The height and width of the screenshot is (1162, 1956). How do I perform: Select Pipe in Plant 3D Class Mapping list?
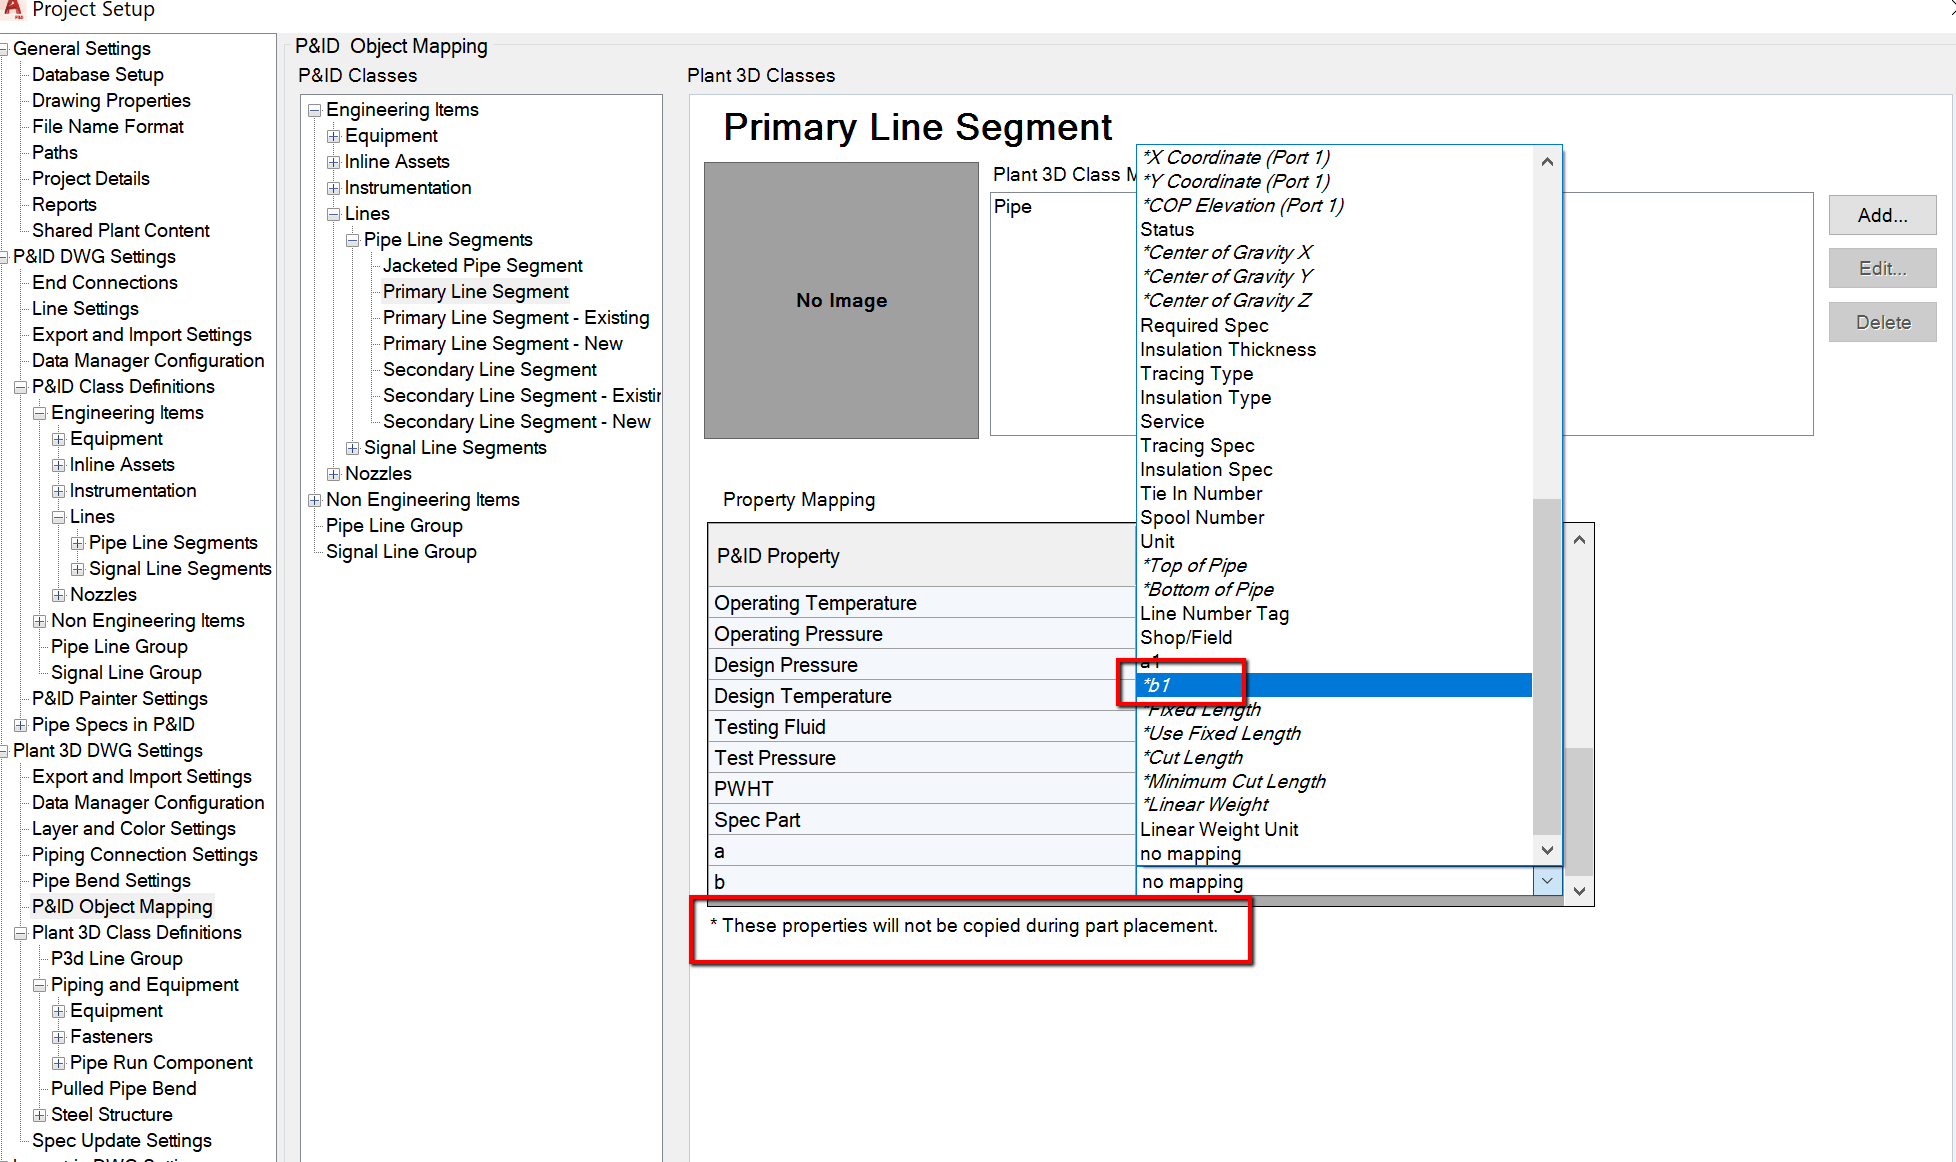pos(1012,207)
